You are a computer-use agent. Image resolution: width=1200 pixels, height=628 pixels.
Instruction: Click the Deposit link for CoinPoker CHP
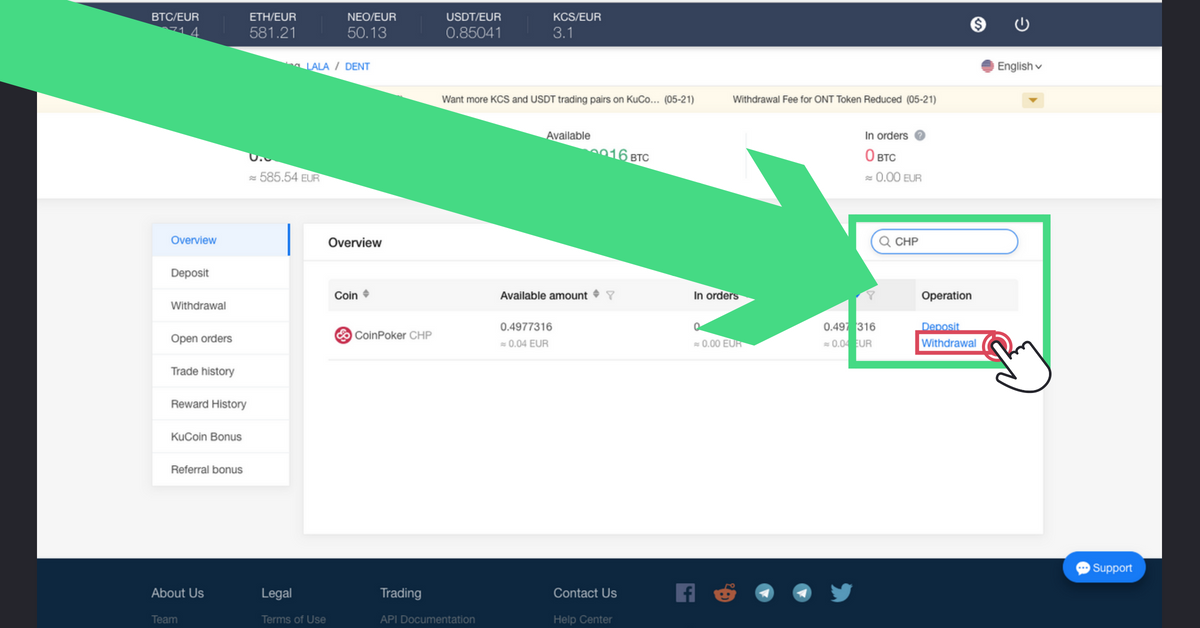[940, 327]
